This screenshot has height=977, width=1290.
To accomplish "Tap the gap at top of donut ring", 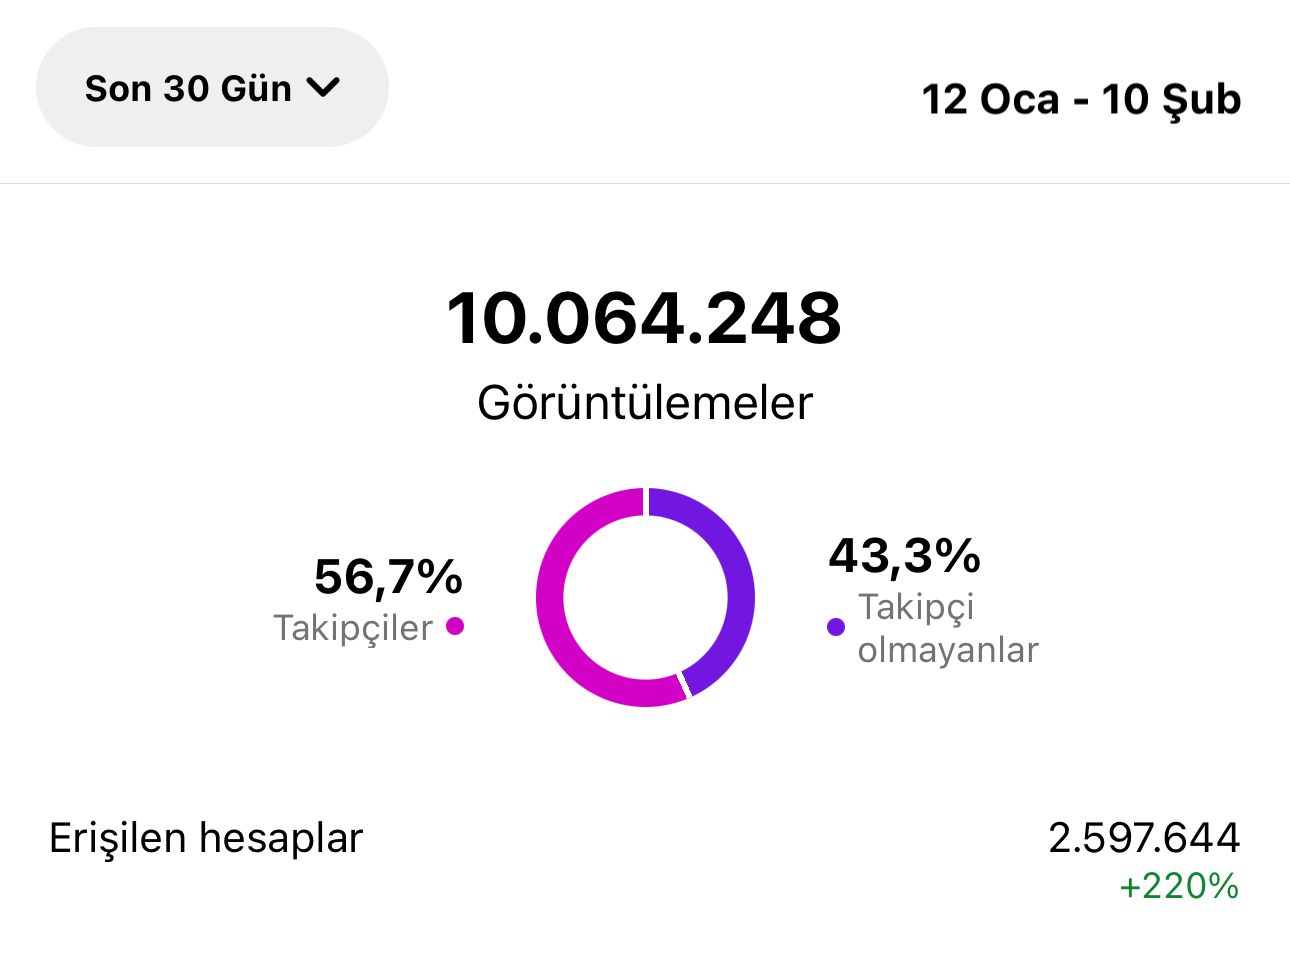I will 646,501.
